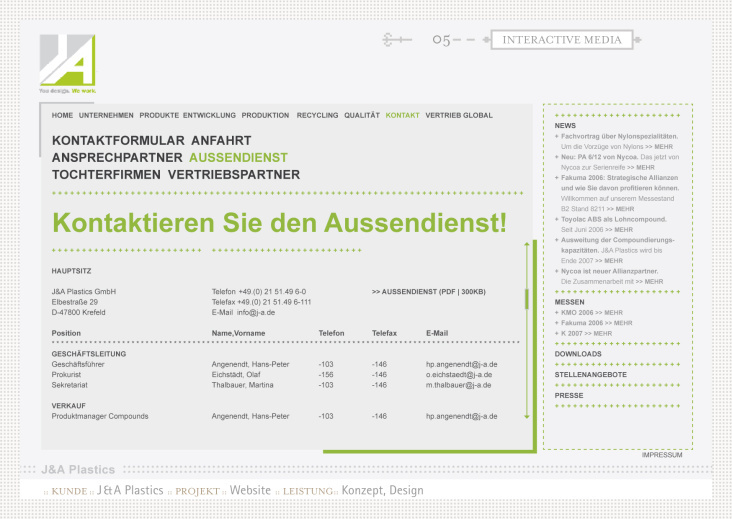Open the TOCHTERFIRMEN subpage
This screenshot has width=732, height=519.
[x=106, y=175]
